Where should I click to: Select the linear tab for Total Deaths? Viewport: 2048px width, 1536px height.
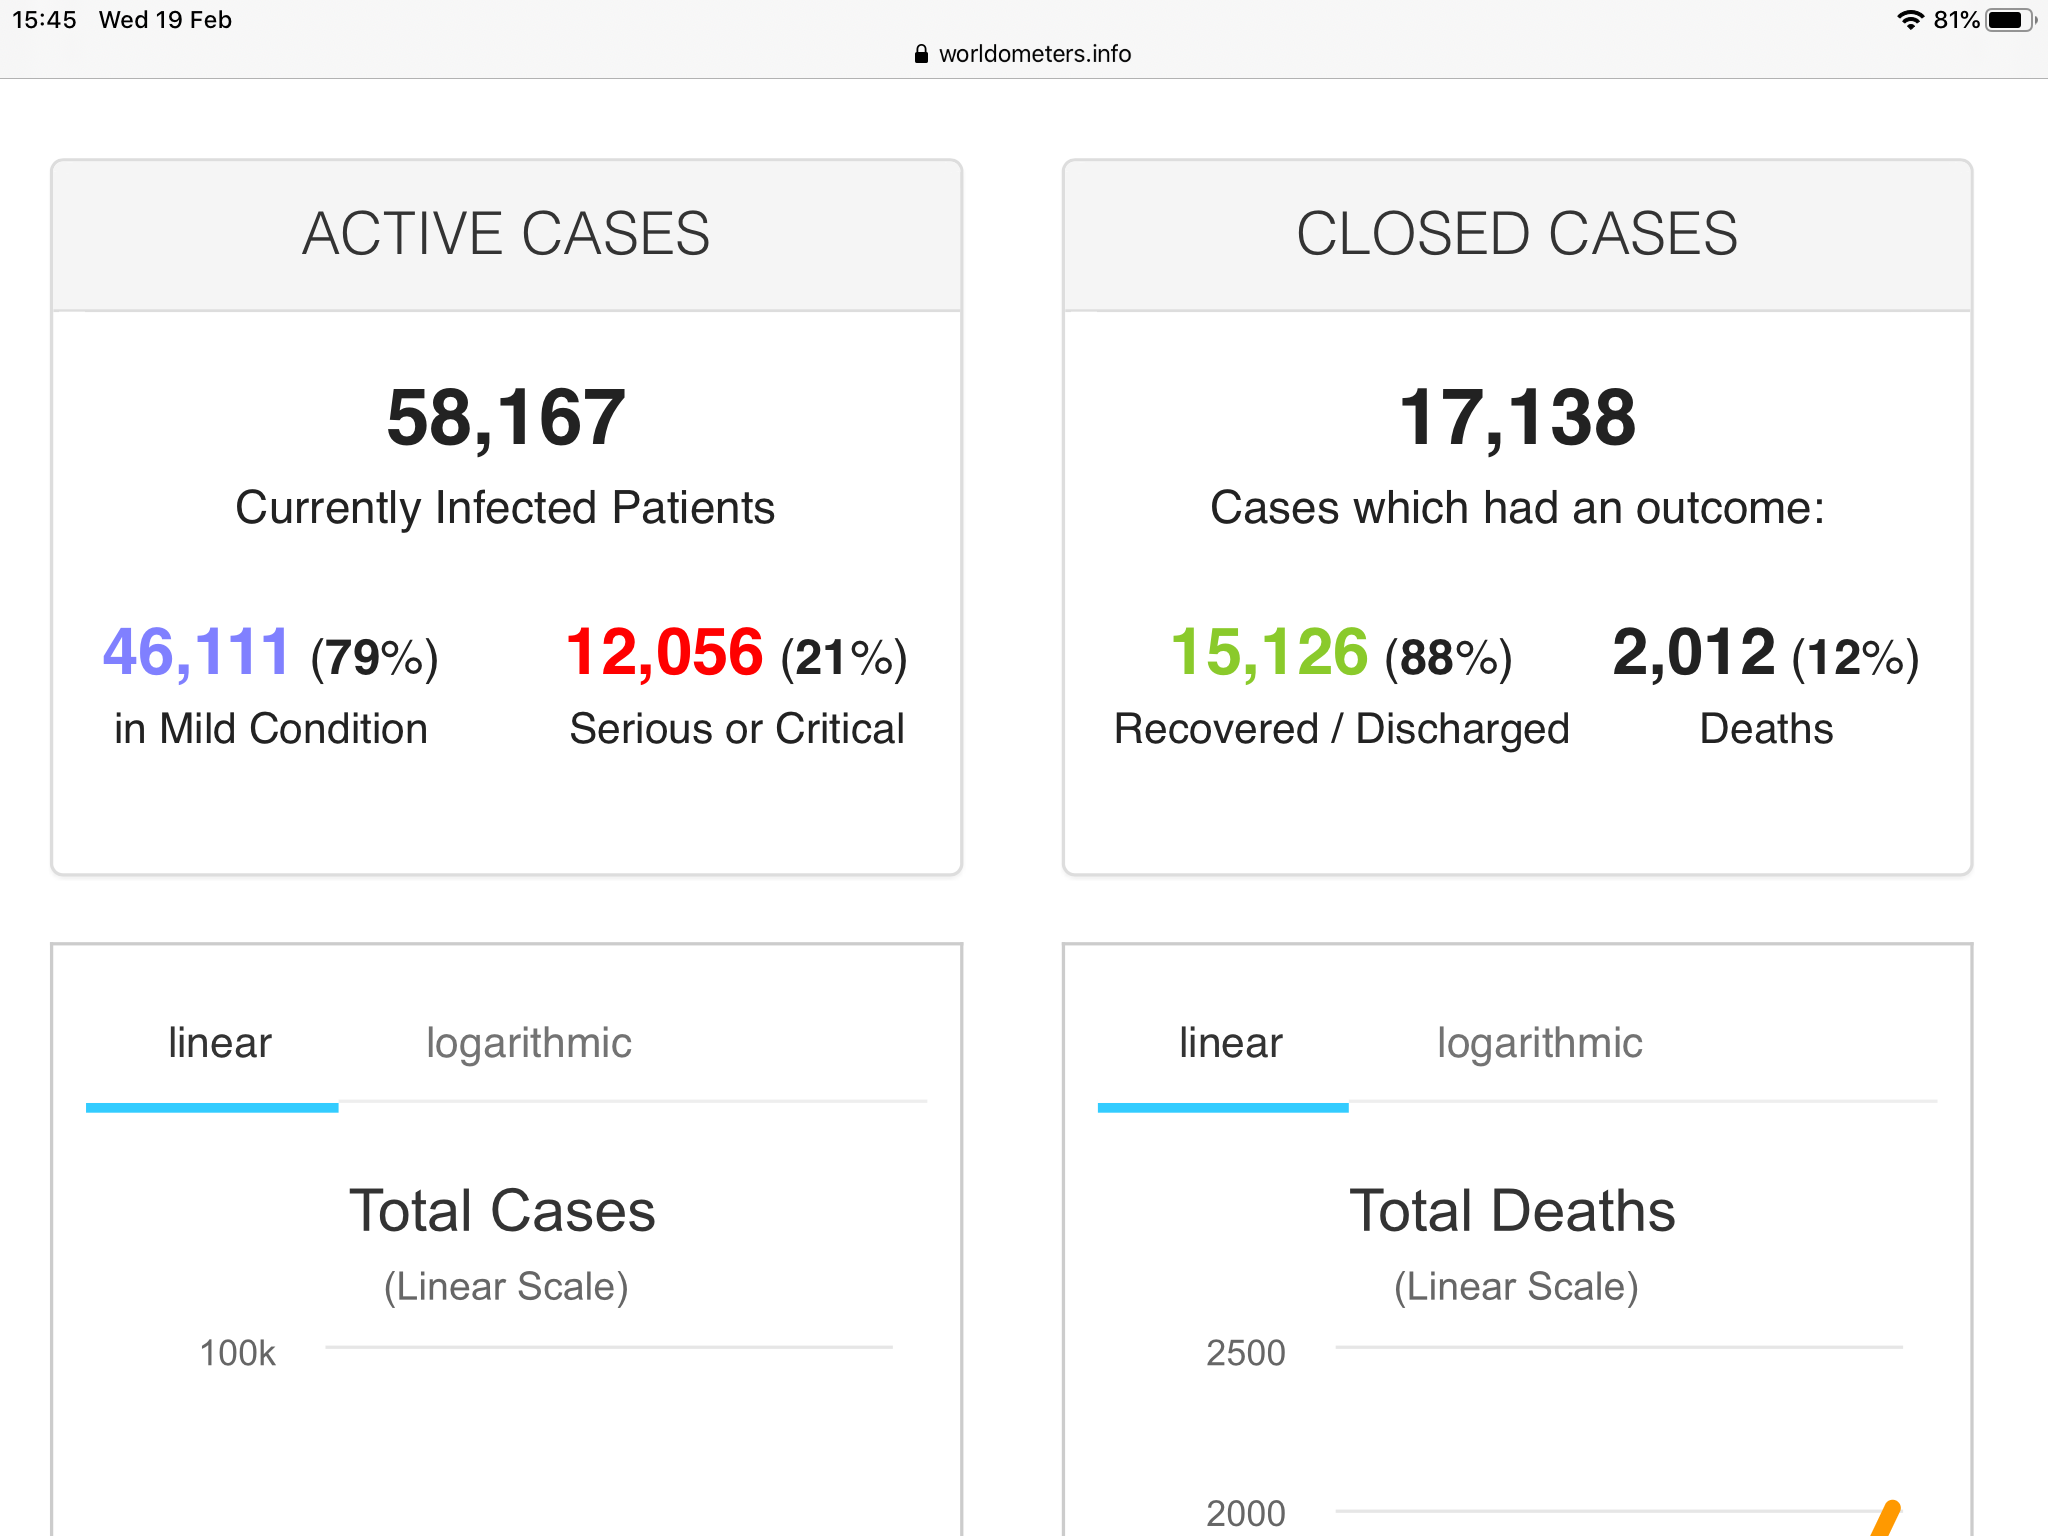[x=1230, y=1044]
